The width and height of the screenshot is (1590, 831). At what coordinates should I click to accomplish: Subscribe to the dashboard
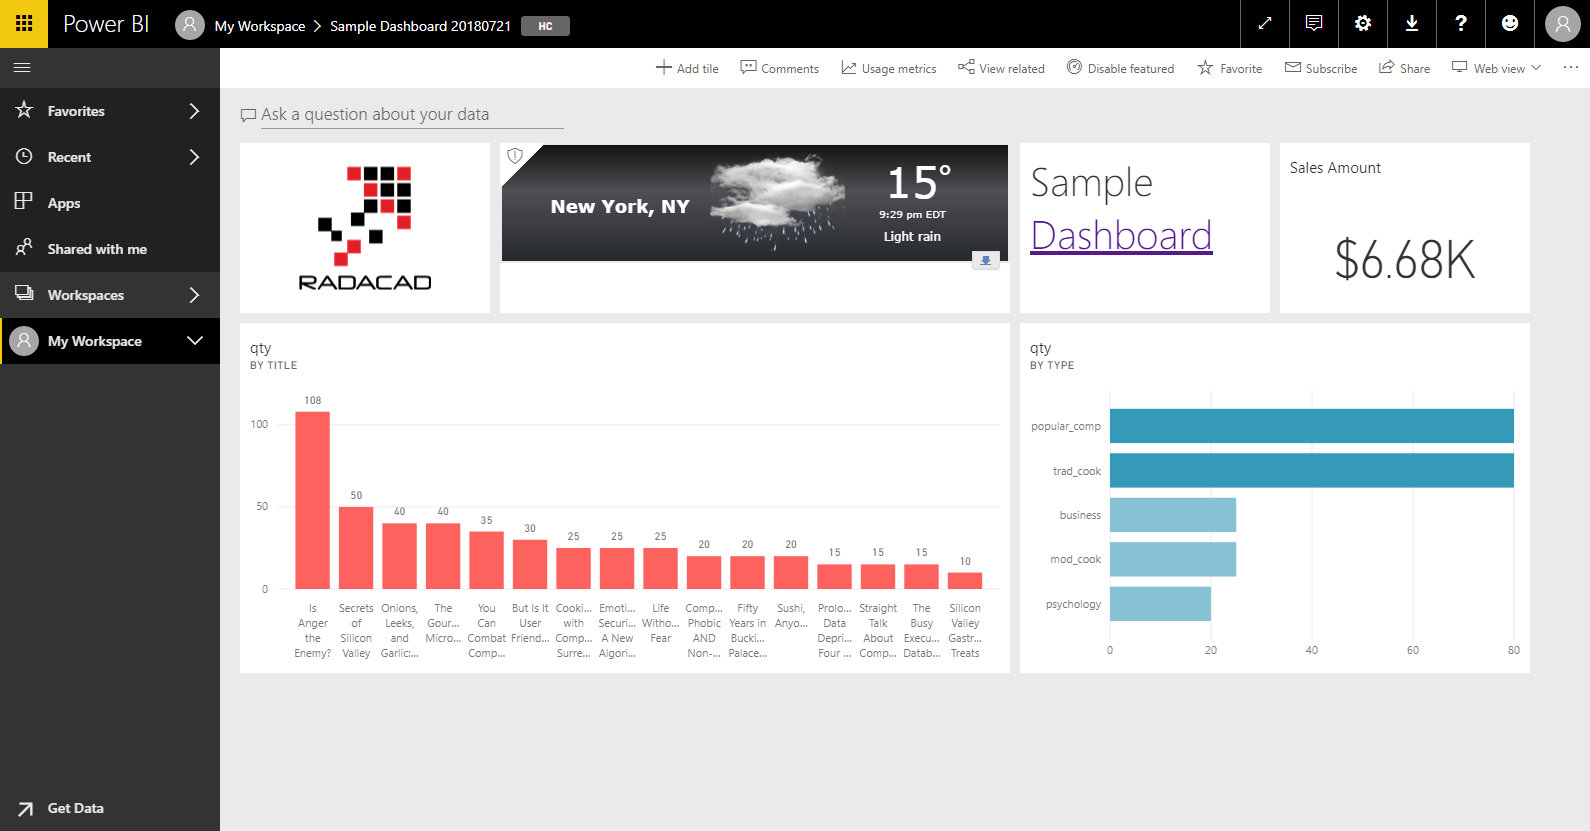pyautogui.click(x=1321, y=68)
